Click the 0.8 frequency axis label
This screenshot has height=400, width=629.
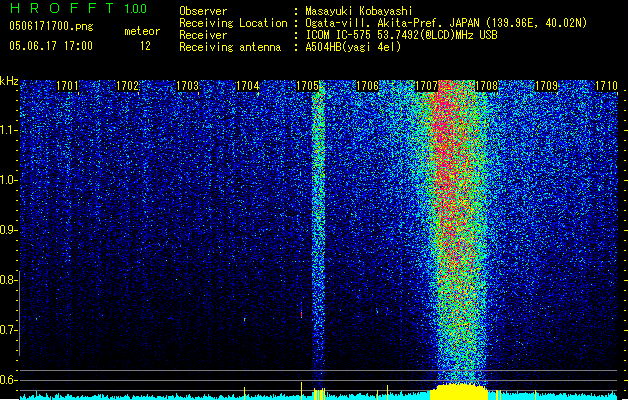tap(8, 280)
